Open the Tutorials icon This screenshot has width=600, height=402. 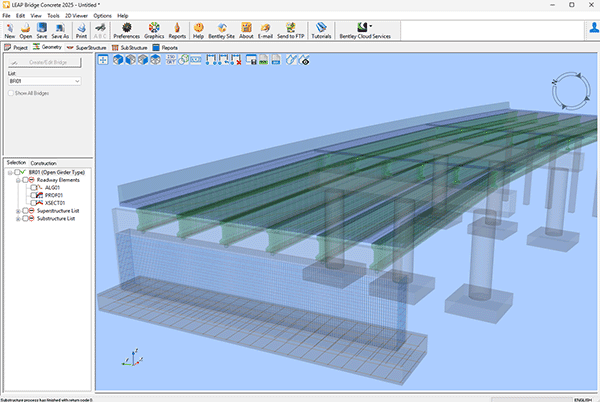pos(321,28)
